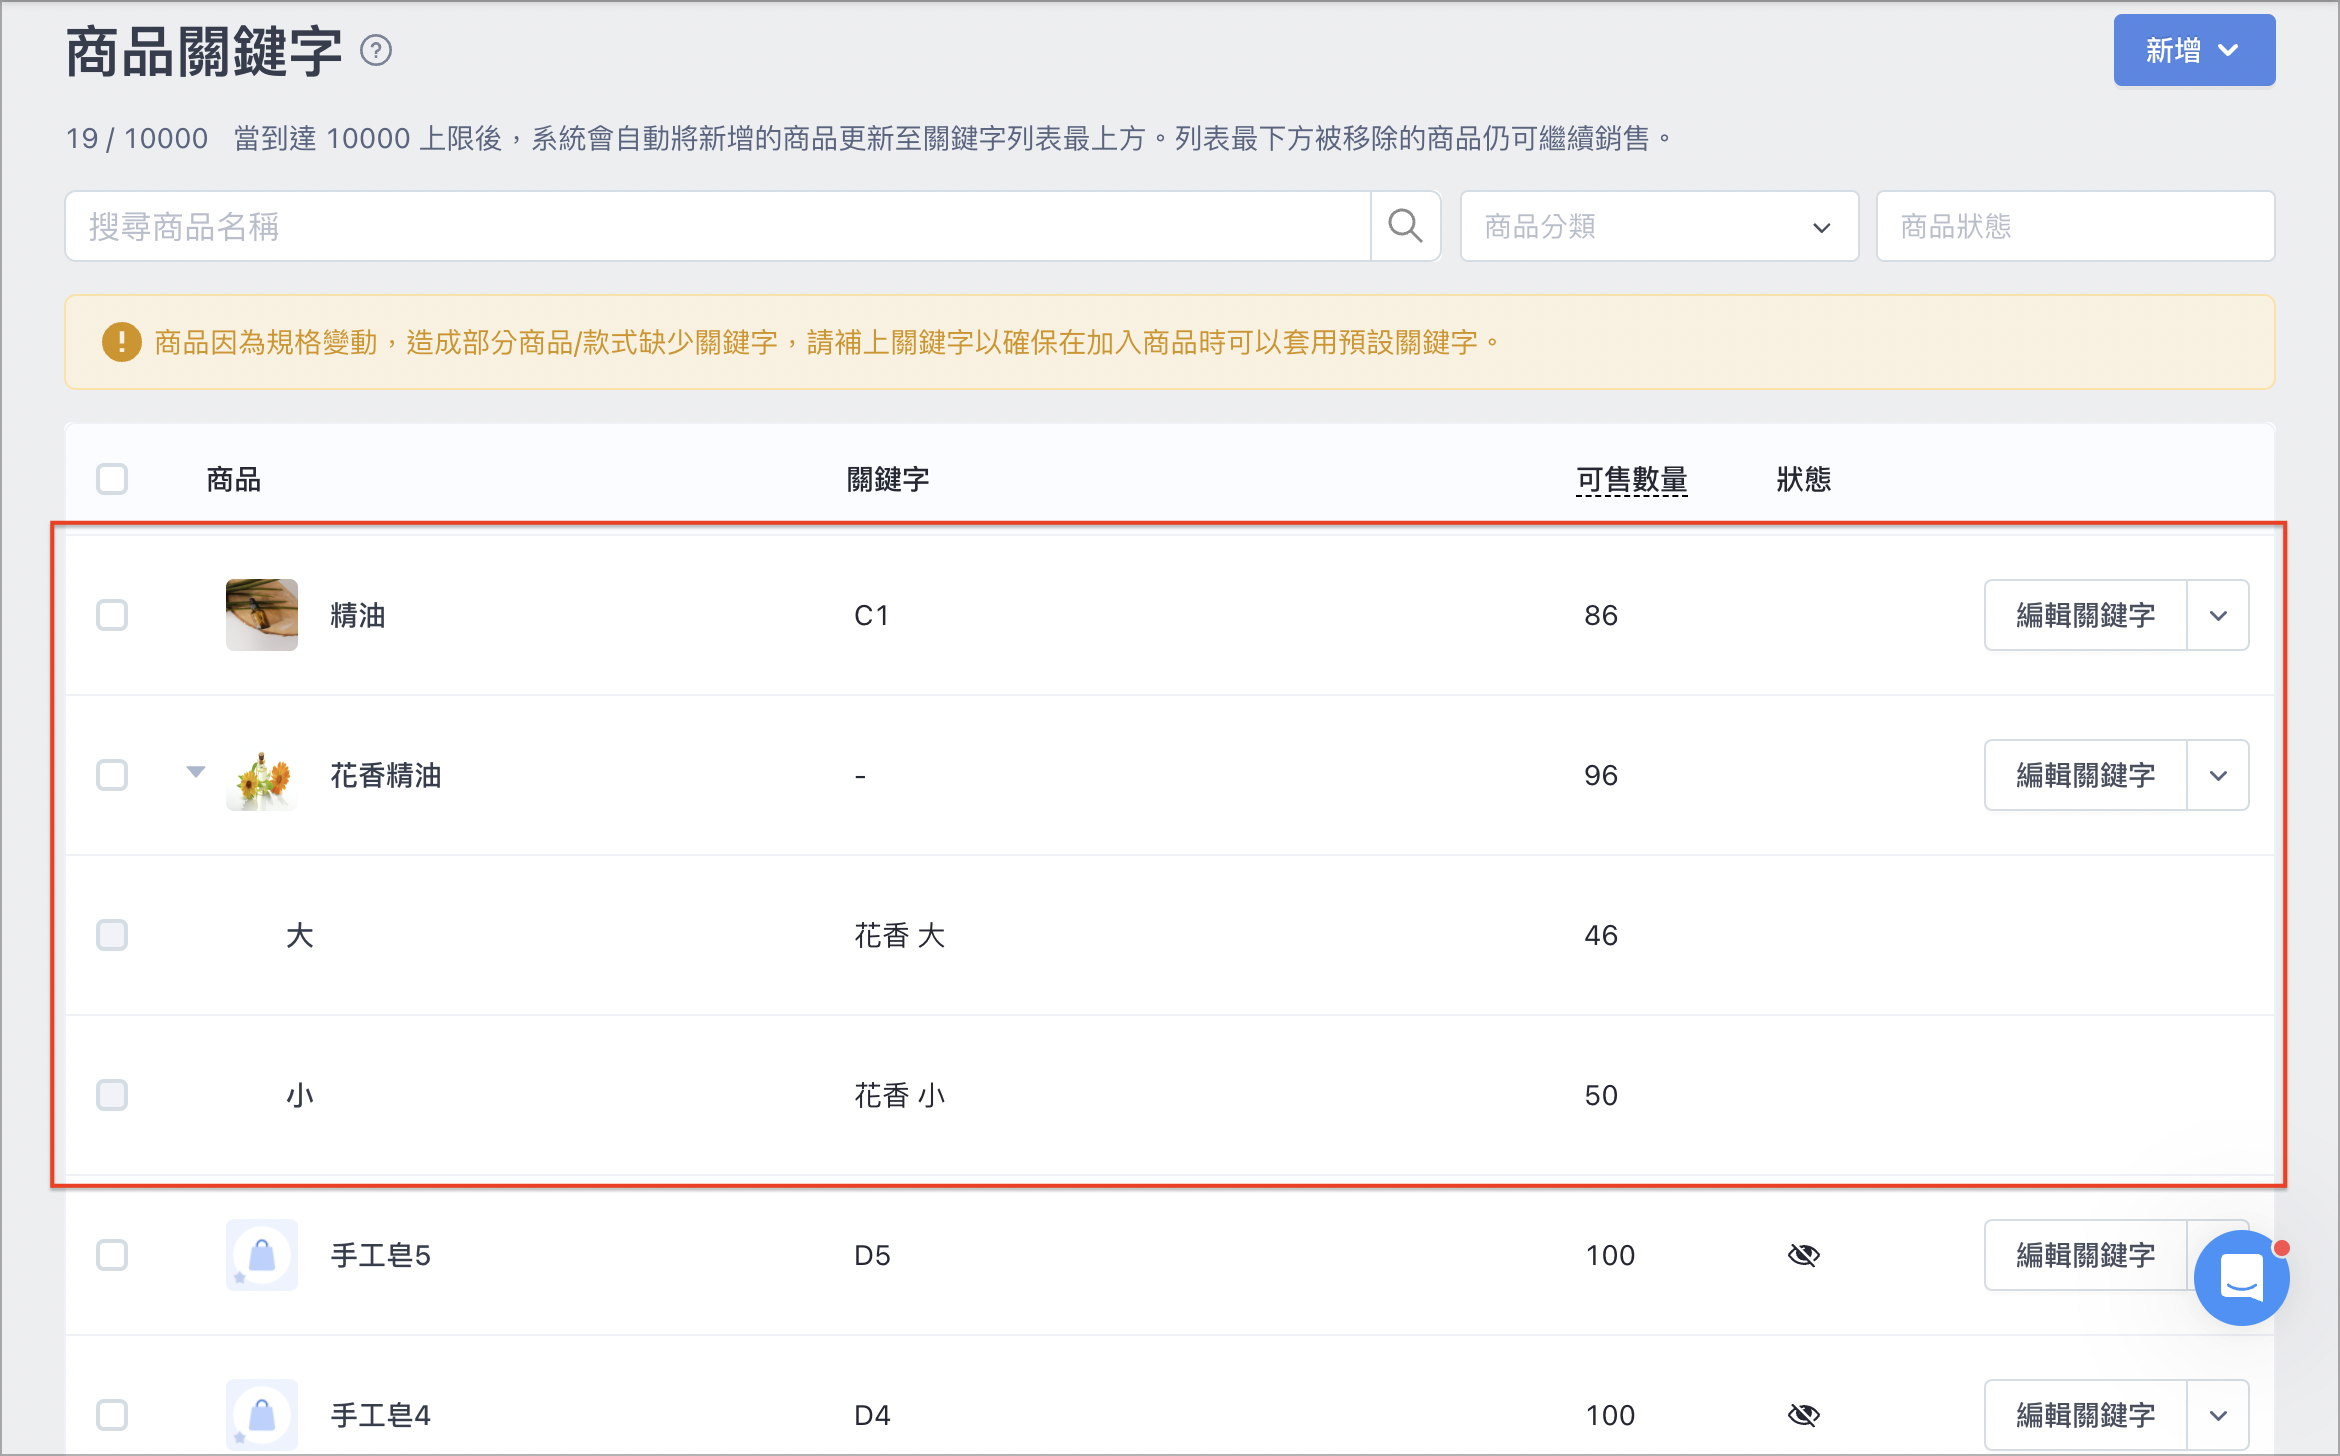Check the checkbox for 大 variant row
2340x1456 pixels.
point(112,935)
